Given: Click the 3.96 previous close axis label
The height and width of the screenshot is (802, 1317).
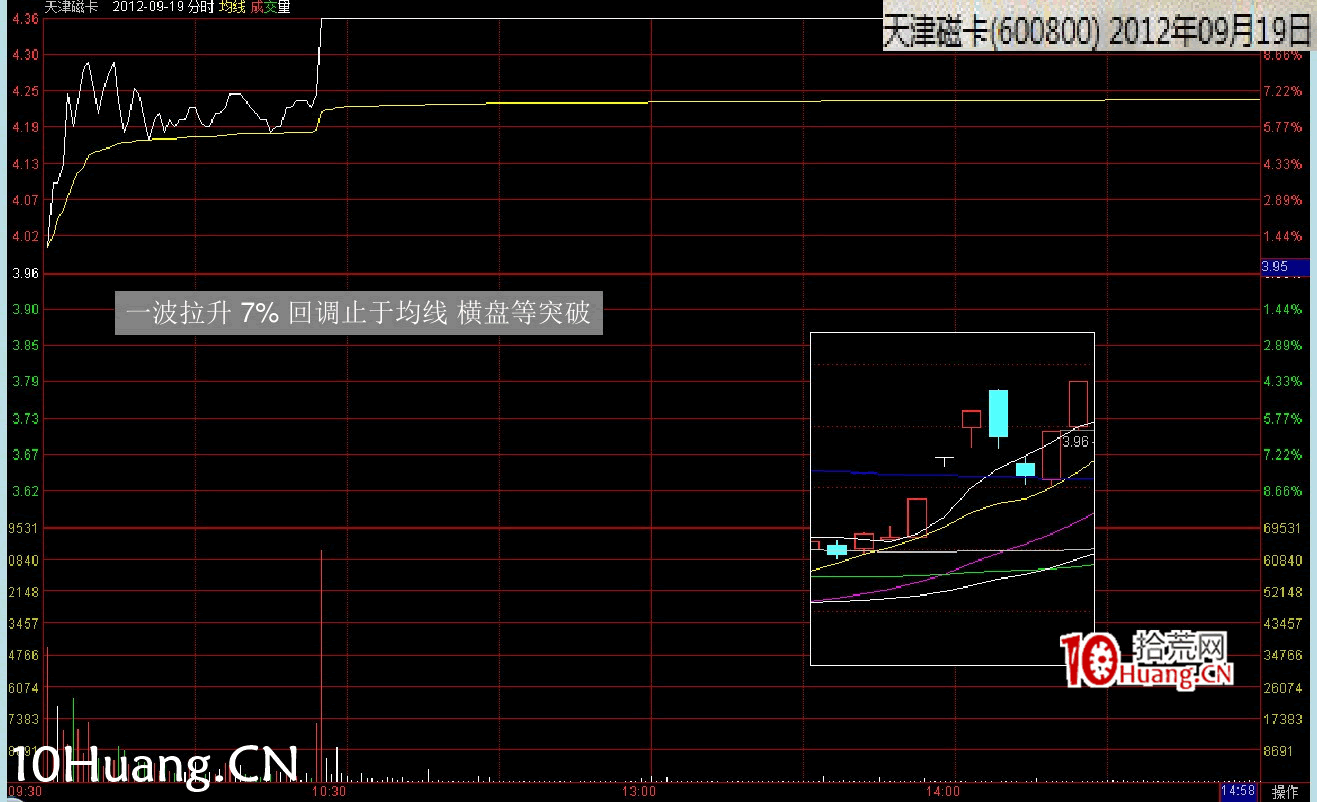Looking at the screenshot, I should 26,273.
